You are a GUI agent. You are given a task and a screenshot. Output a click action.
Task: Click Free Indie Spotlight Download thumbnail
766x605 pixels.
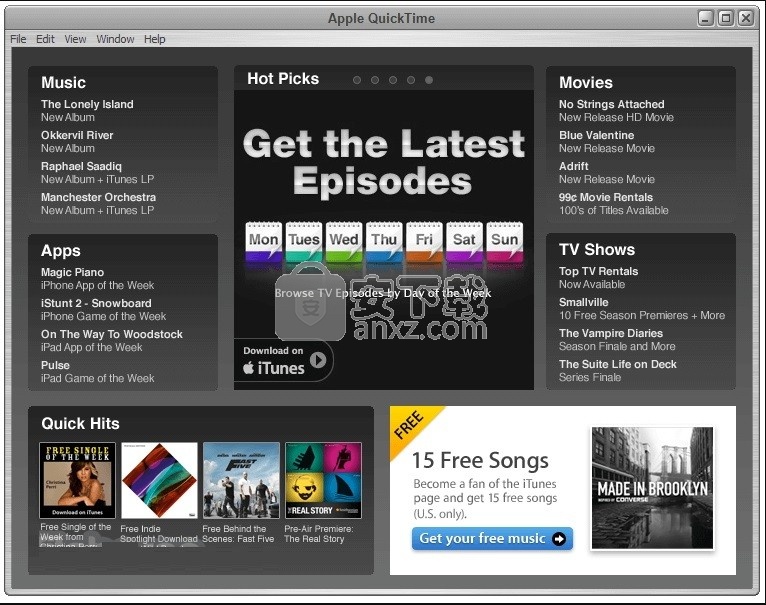[159, 480]
